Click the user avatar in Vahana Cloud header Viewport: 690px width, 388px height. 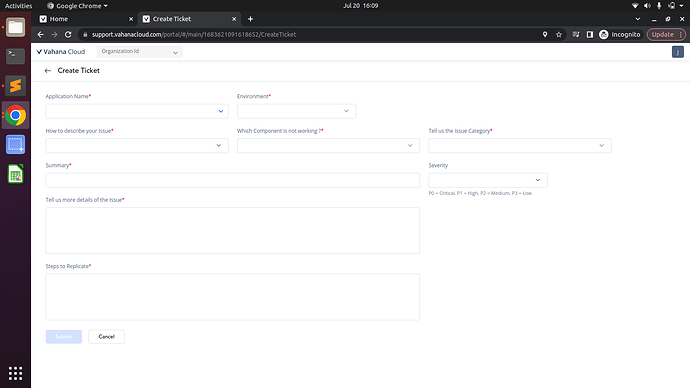tap(678, 52)
